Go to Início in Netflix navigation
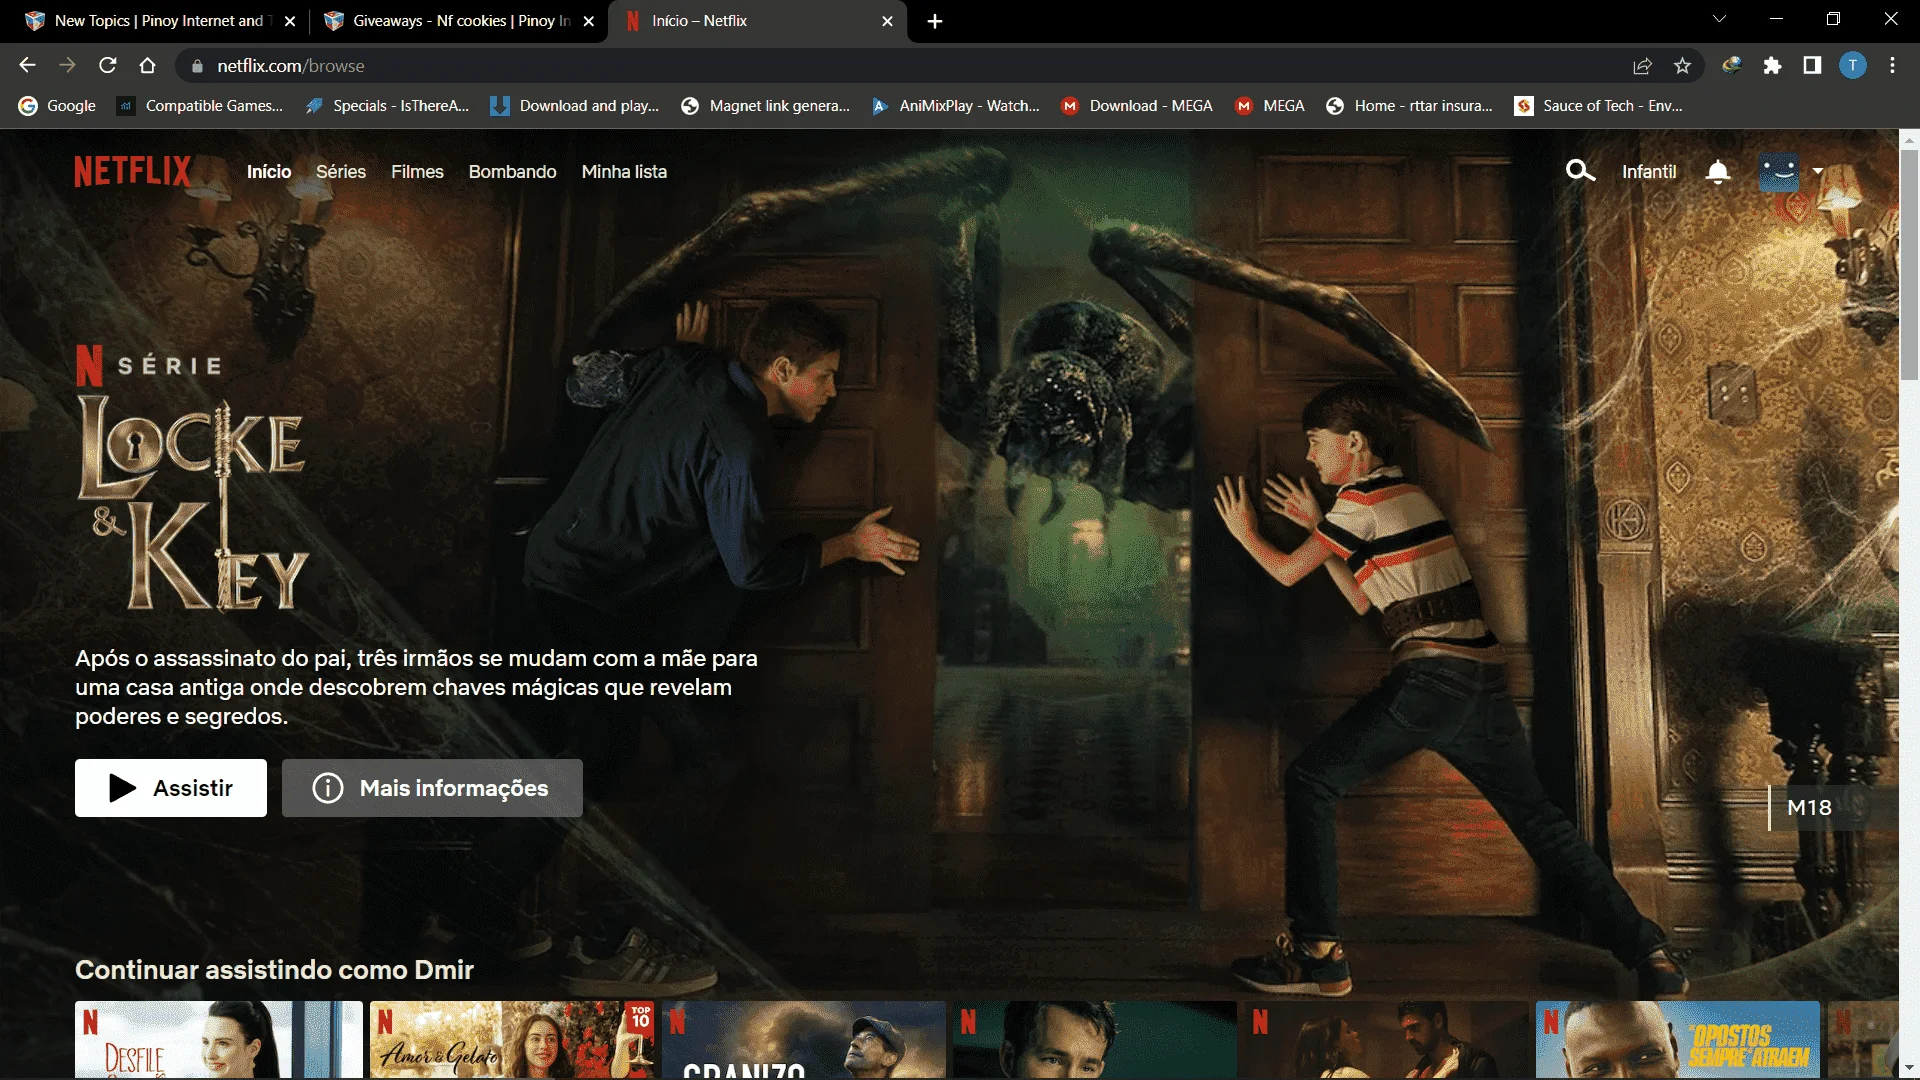This screenshot has width=1920, height=1080. (269, 172)
